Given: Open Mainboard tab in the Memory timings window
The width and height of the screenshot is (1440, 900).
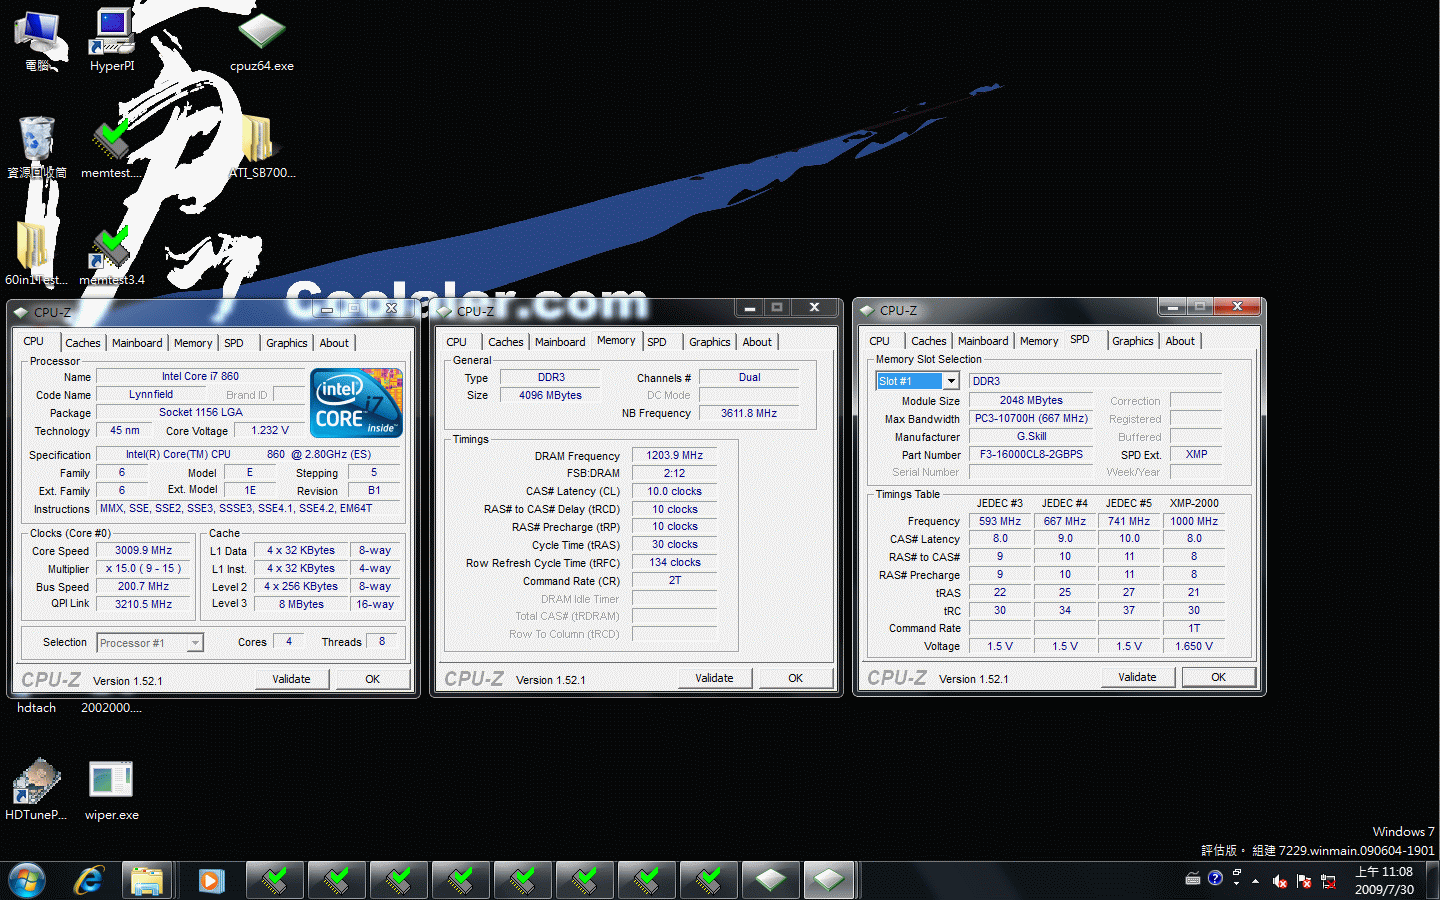Looking at the screenshot, I should [560, 342].
